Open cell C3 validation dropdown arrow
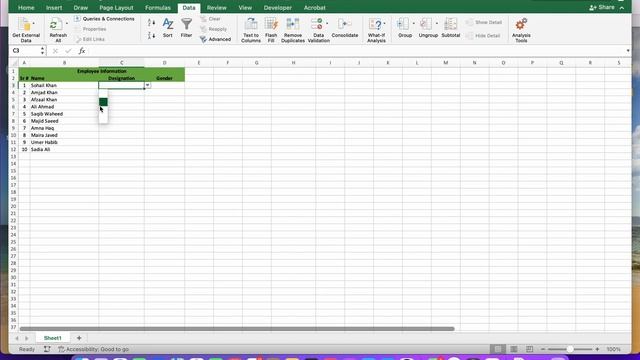Viewport: 640px width, 360px height. click(x=147, y=85)
